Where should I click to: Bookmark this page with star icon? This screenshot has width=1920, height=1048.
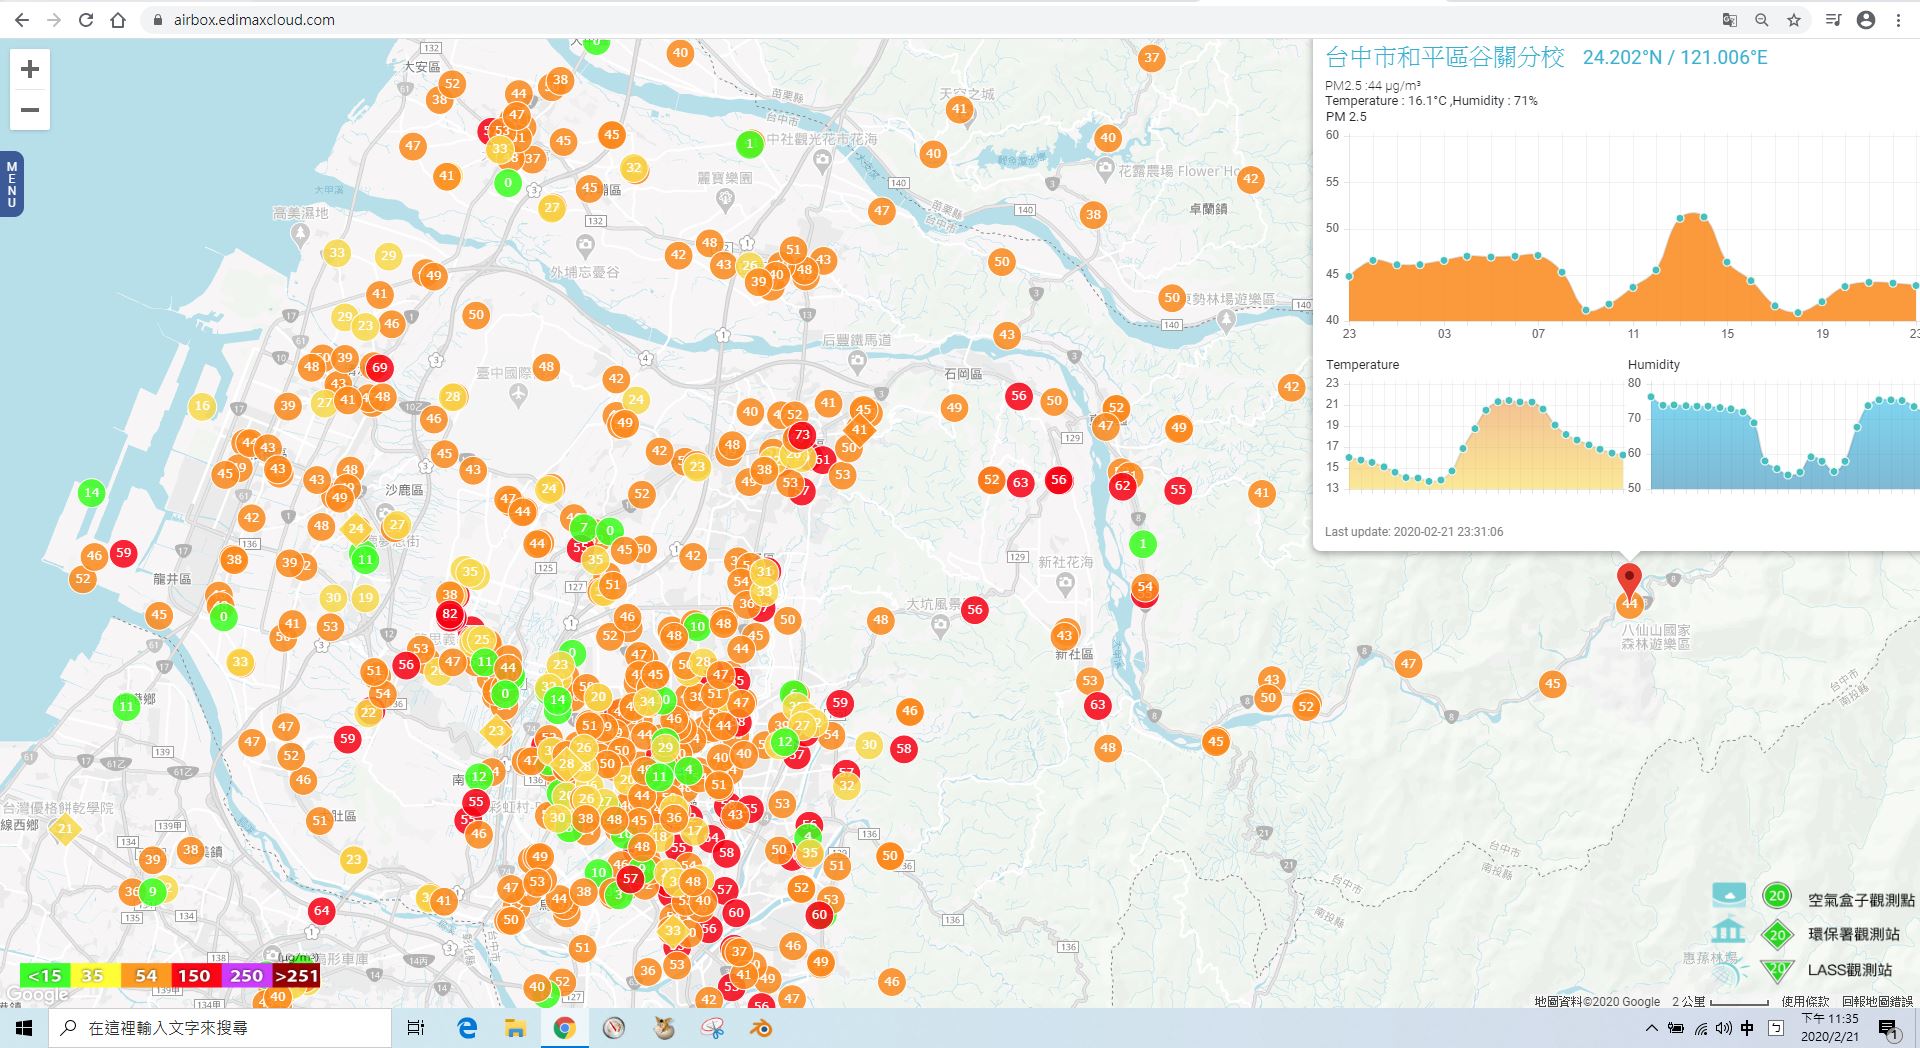coord(1794,20)
